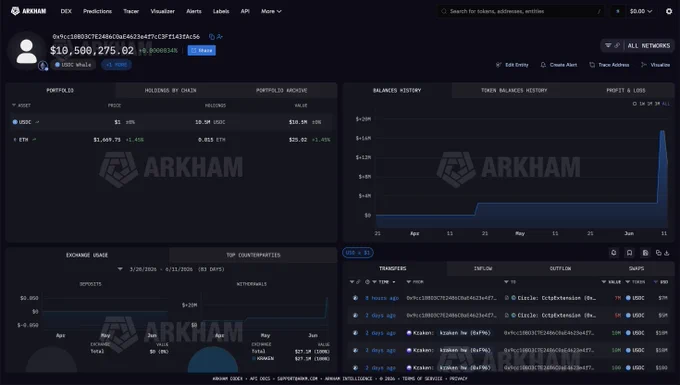This screenshot has height=385, width=680.
Task: Open the From column filter
Action: pyautogui.click(x=409, y=282)
